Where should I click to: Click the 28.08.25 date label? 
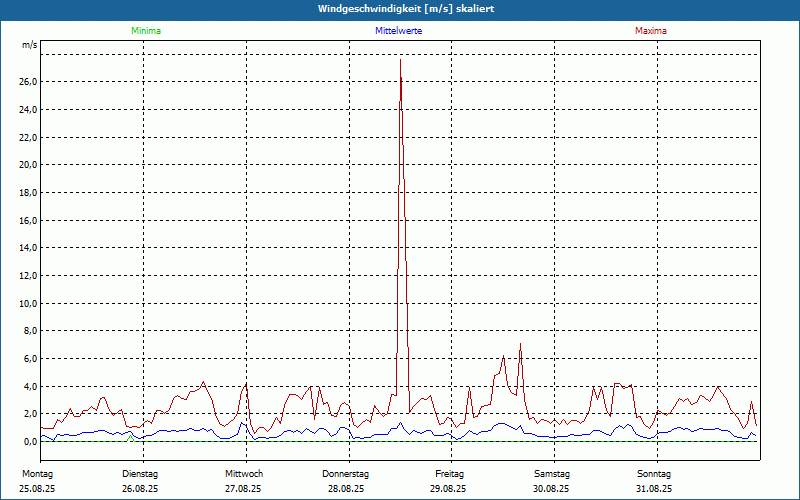(346, 489)
